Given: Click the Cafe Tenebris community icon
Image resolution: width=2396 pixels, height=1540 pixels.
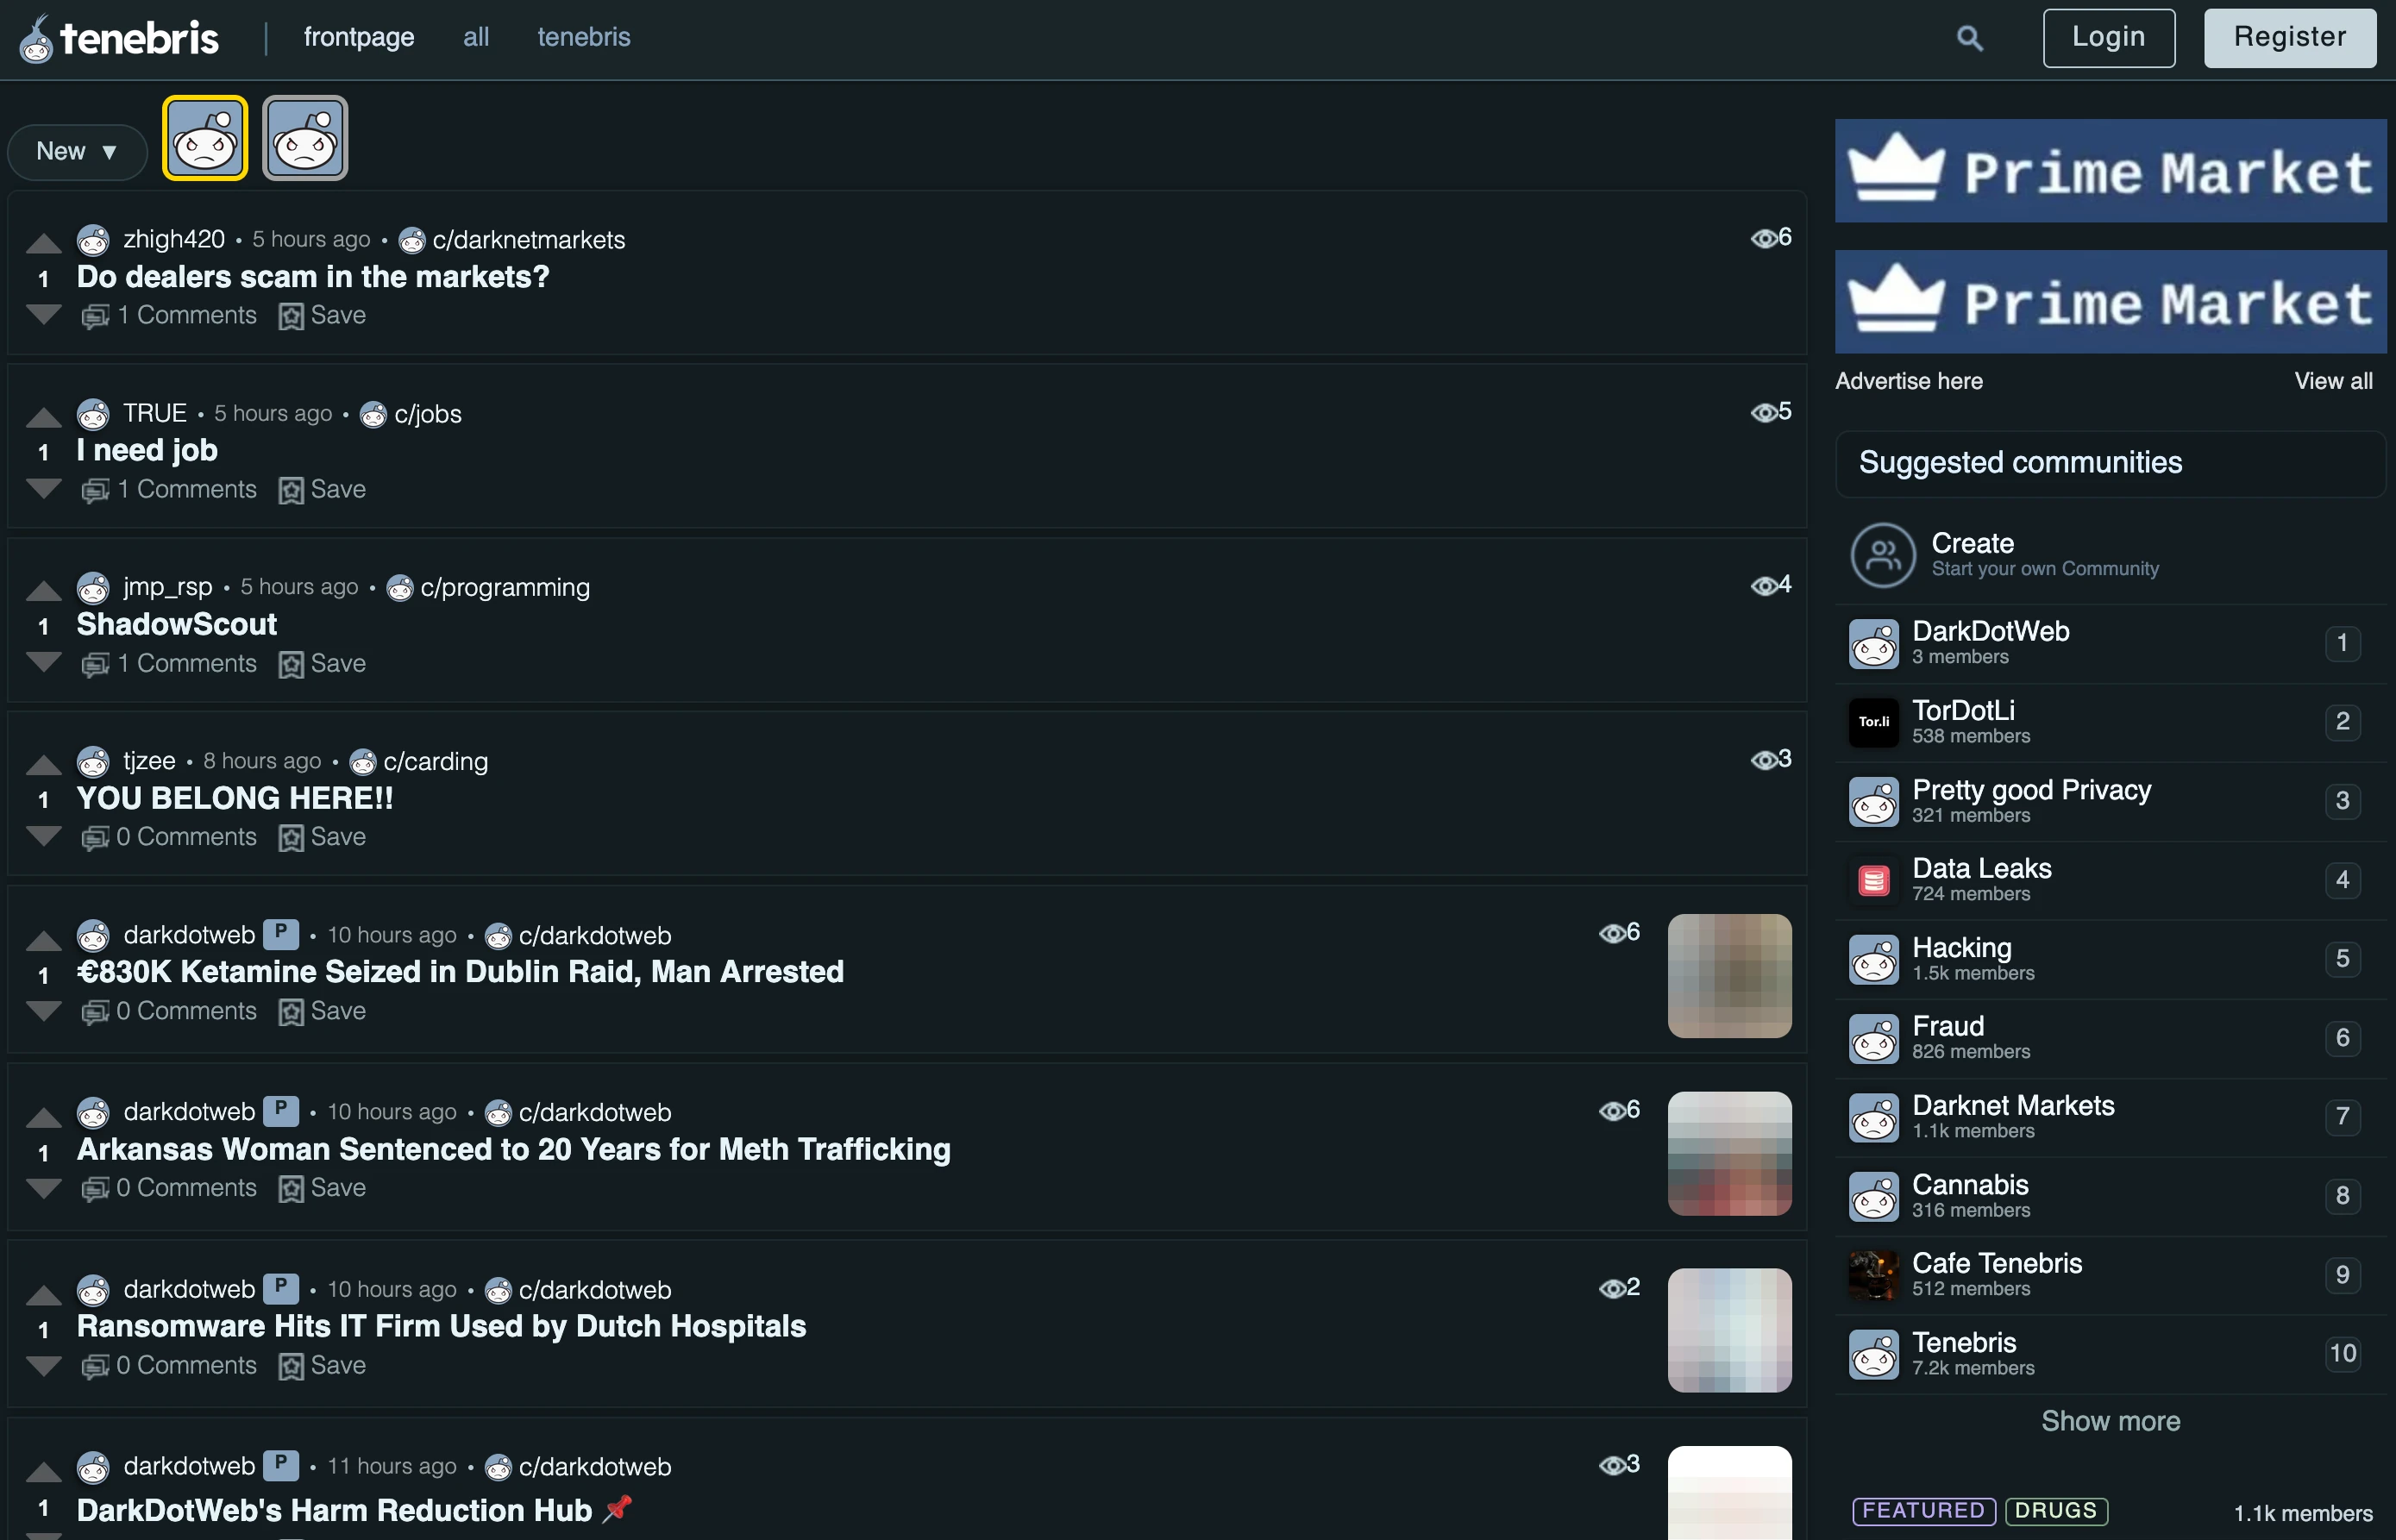Looking at the screenshot, I should 1874,1275.
